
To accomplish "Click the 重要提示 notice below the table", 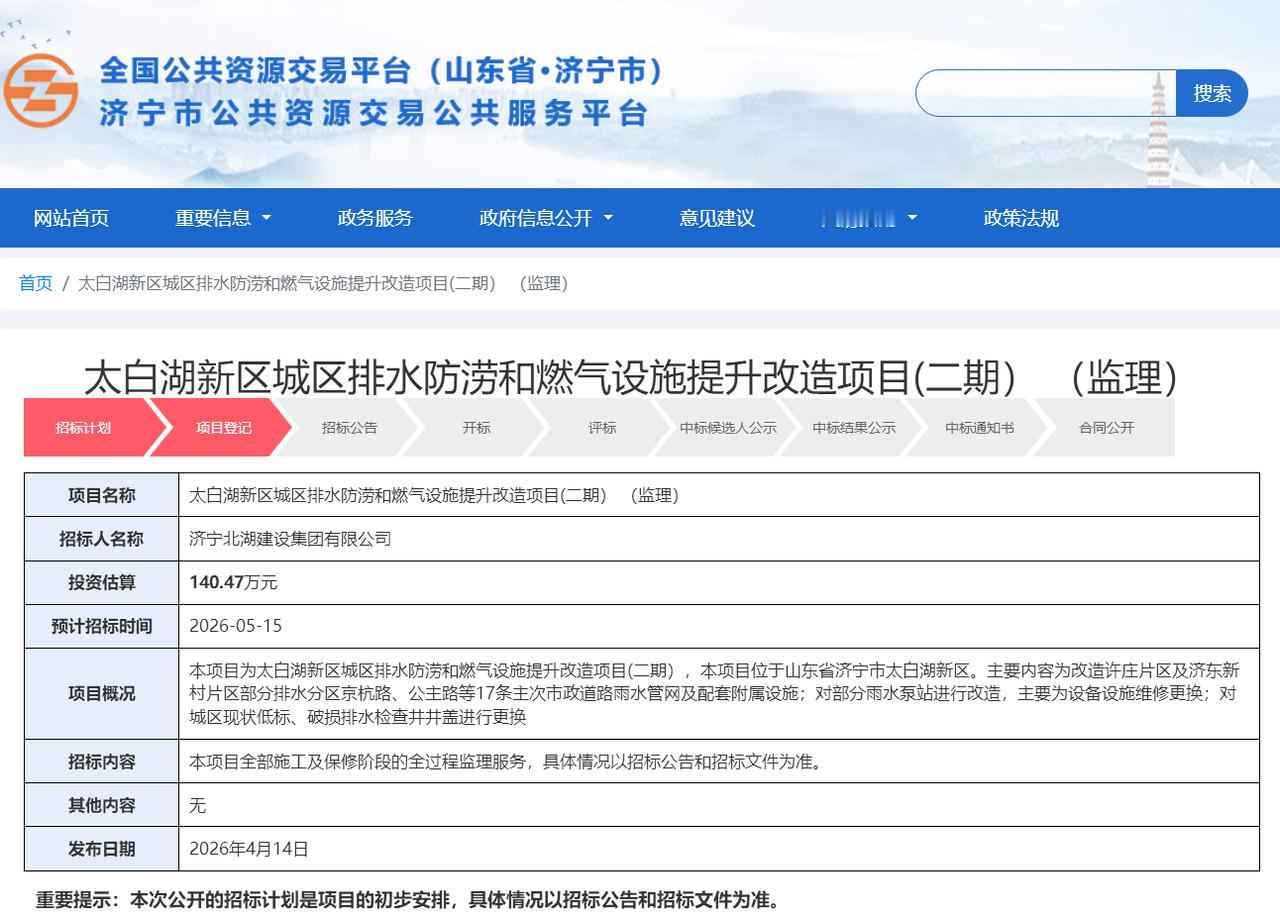I will tap(408, 899).
